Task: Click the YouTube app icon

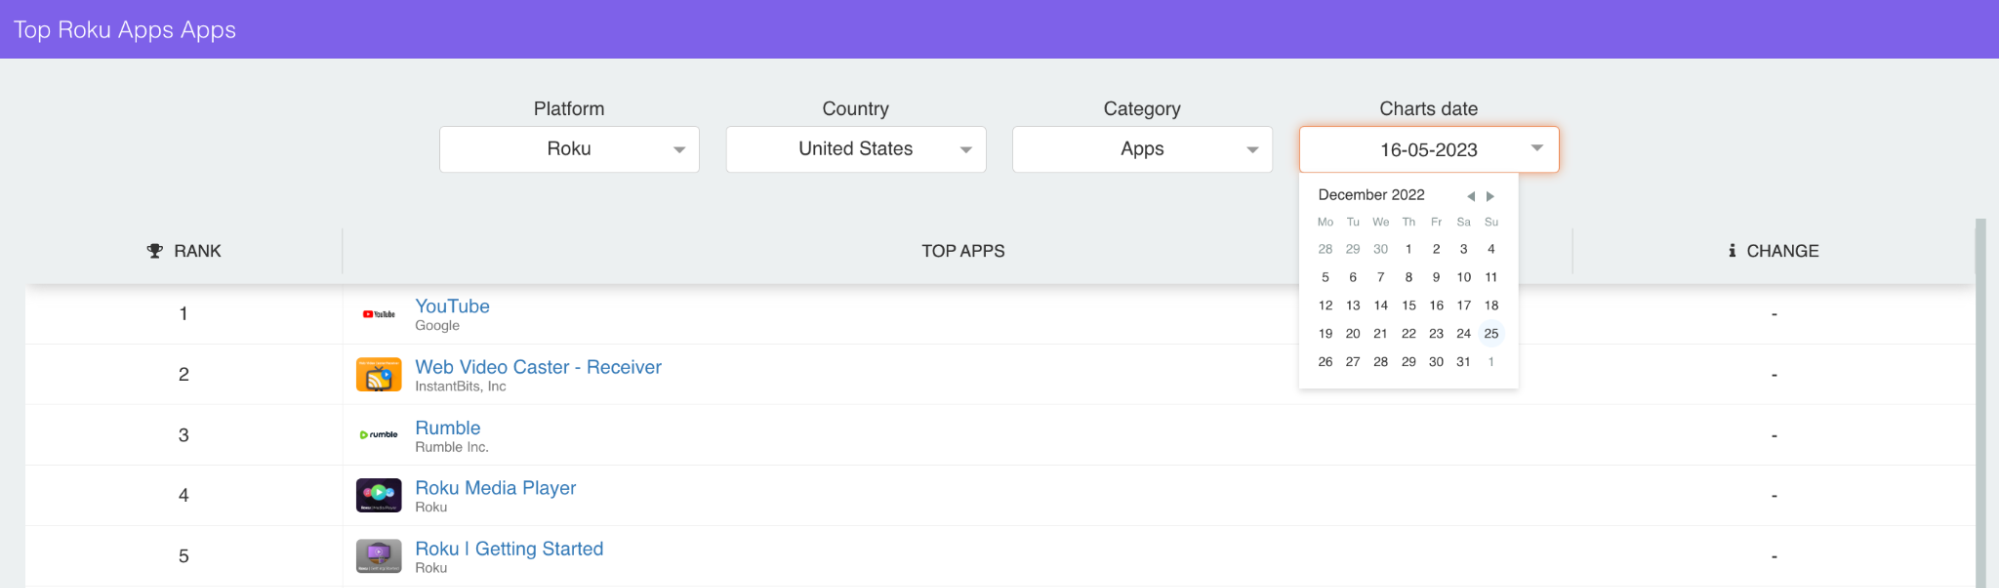Action: click(x=378, y=314)
